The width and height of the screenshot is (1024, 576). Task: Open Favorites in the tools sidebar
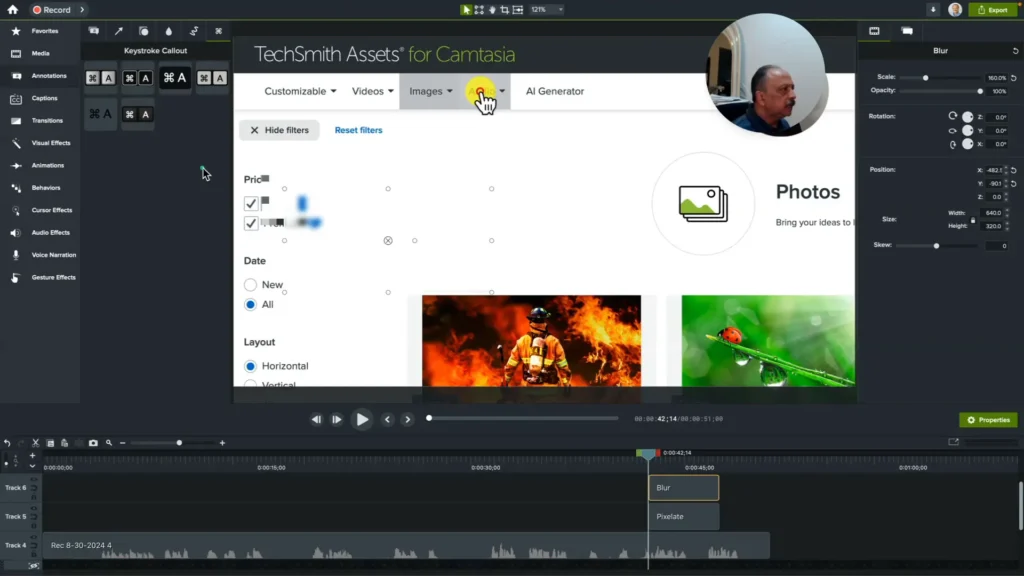tap(40, 31)
